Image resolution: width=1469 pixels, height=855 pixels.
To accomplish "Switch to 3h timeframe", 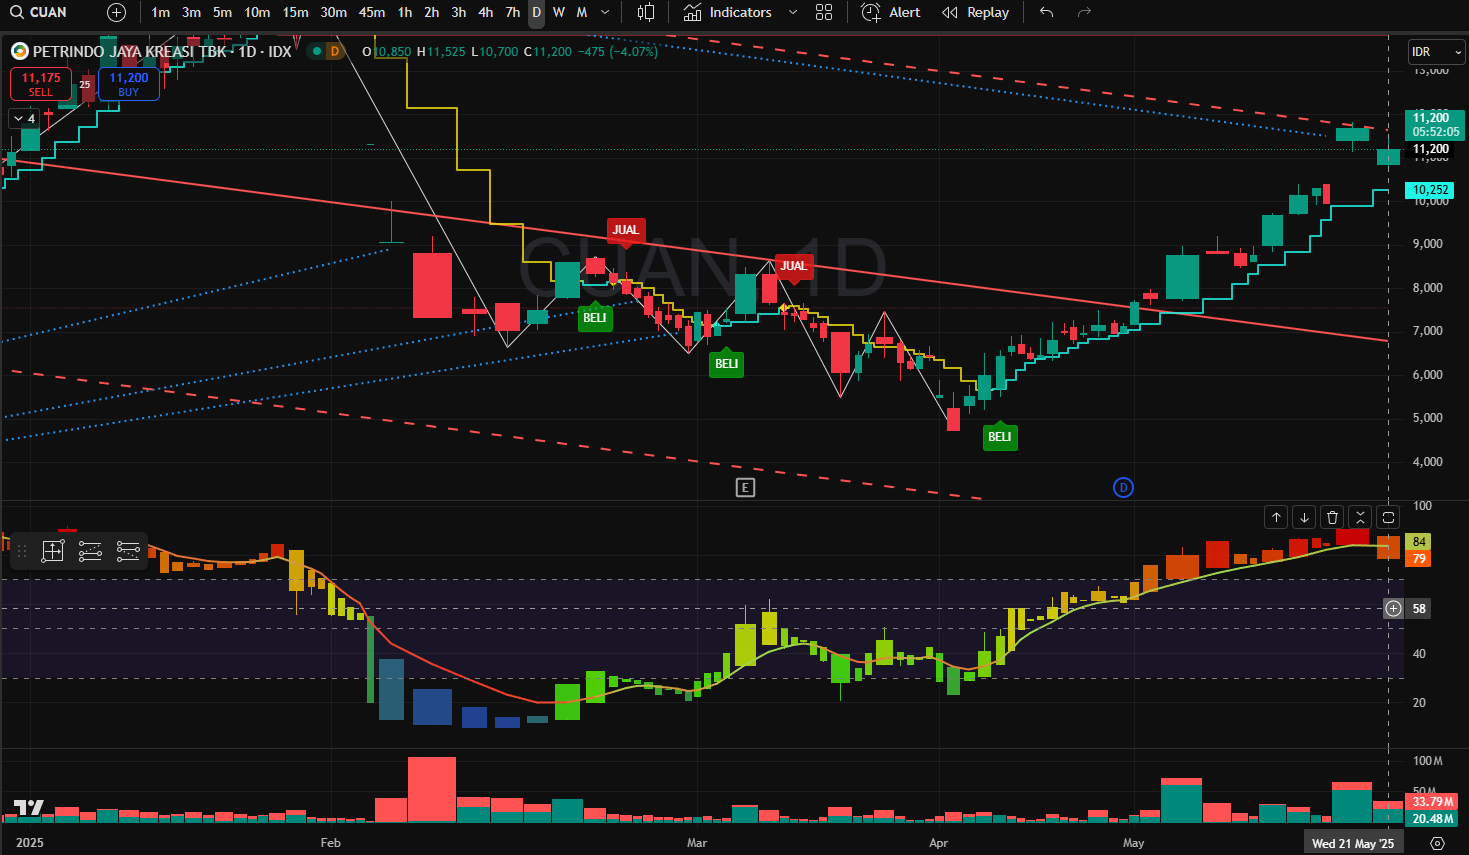I will pos(458,12).
